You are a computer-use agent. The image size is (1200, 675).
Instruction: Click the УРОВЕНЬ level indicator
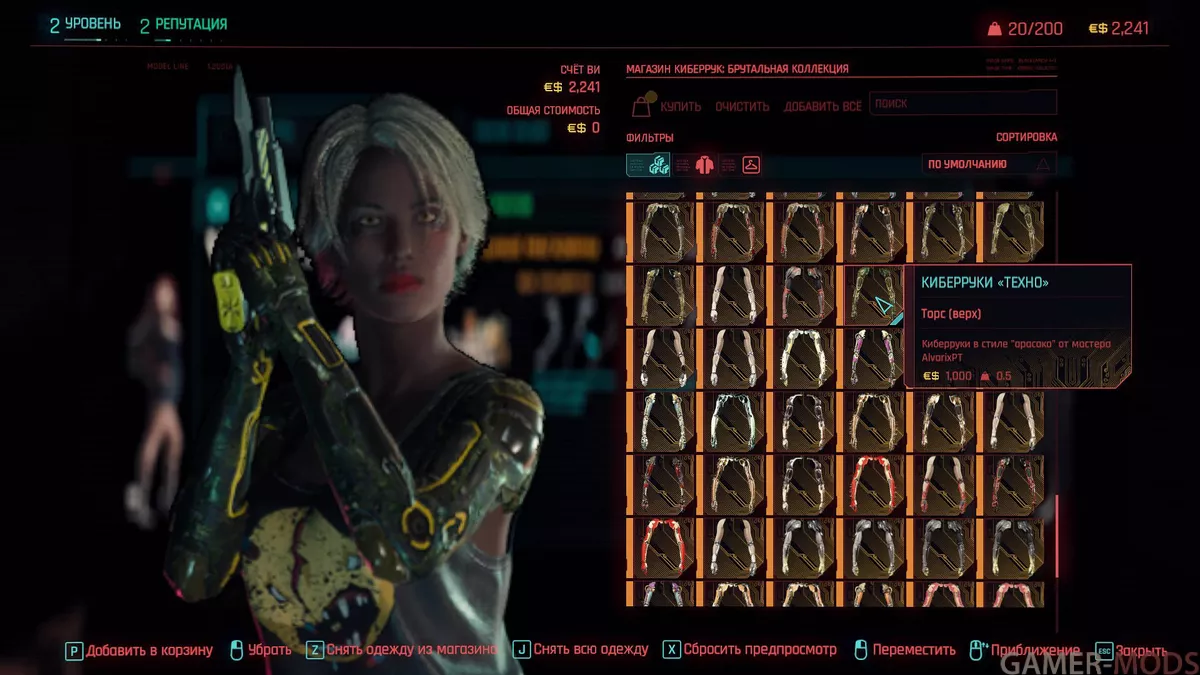pos(85,25)
